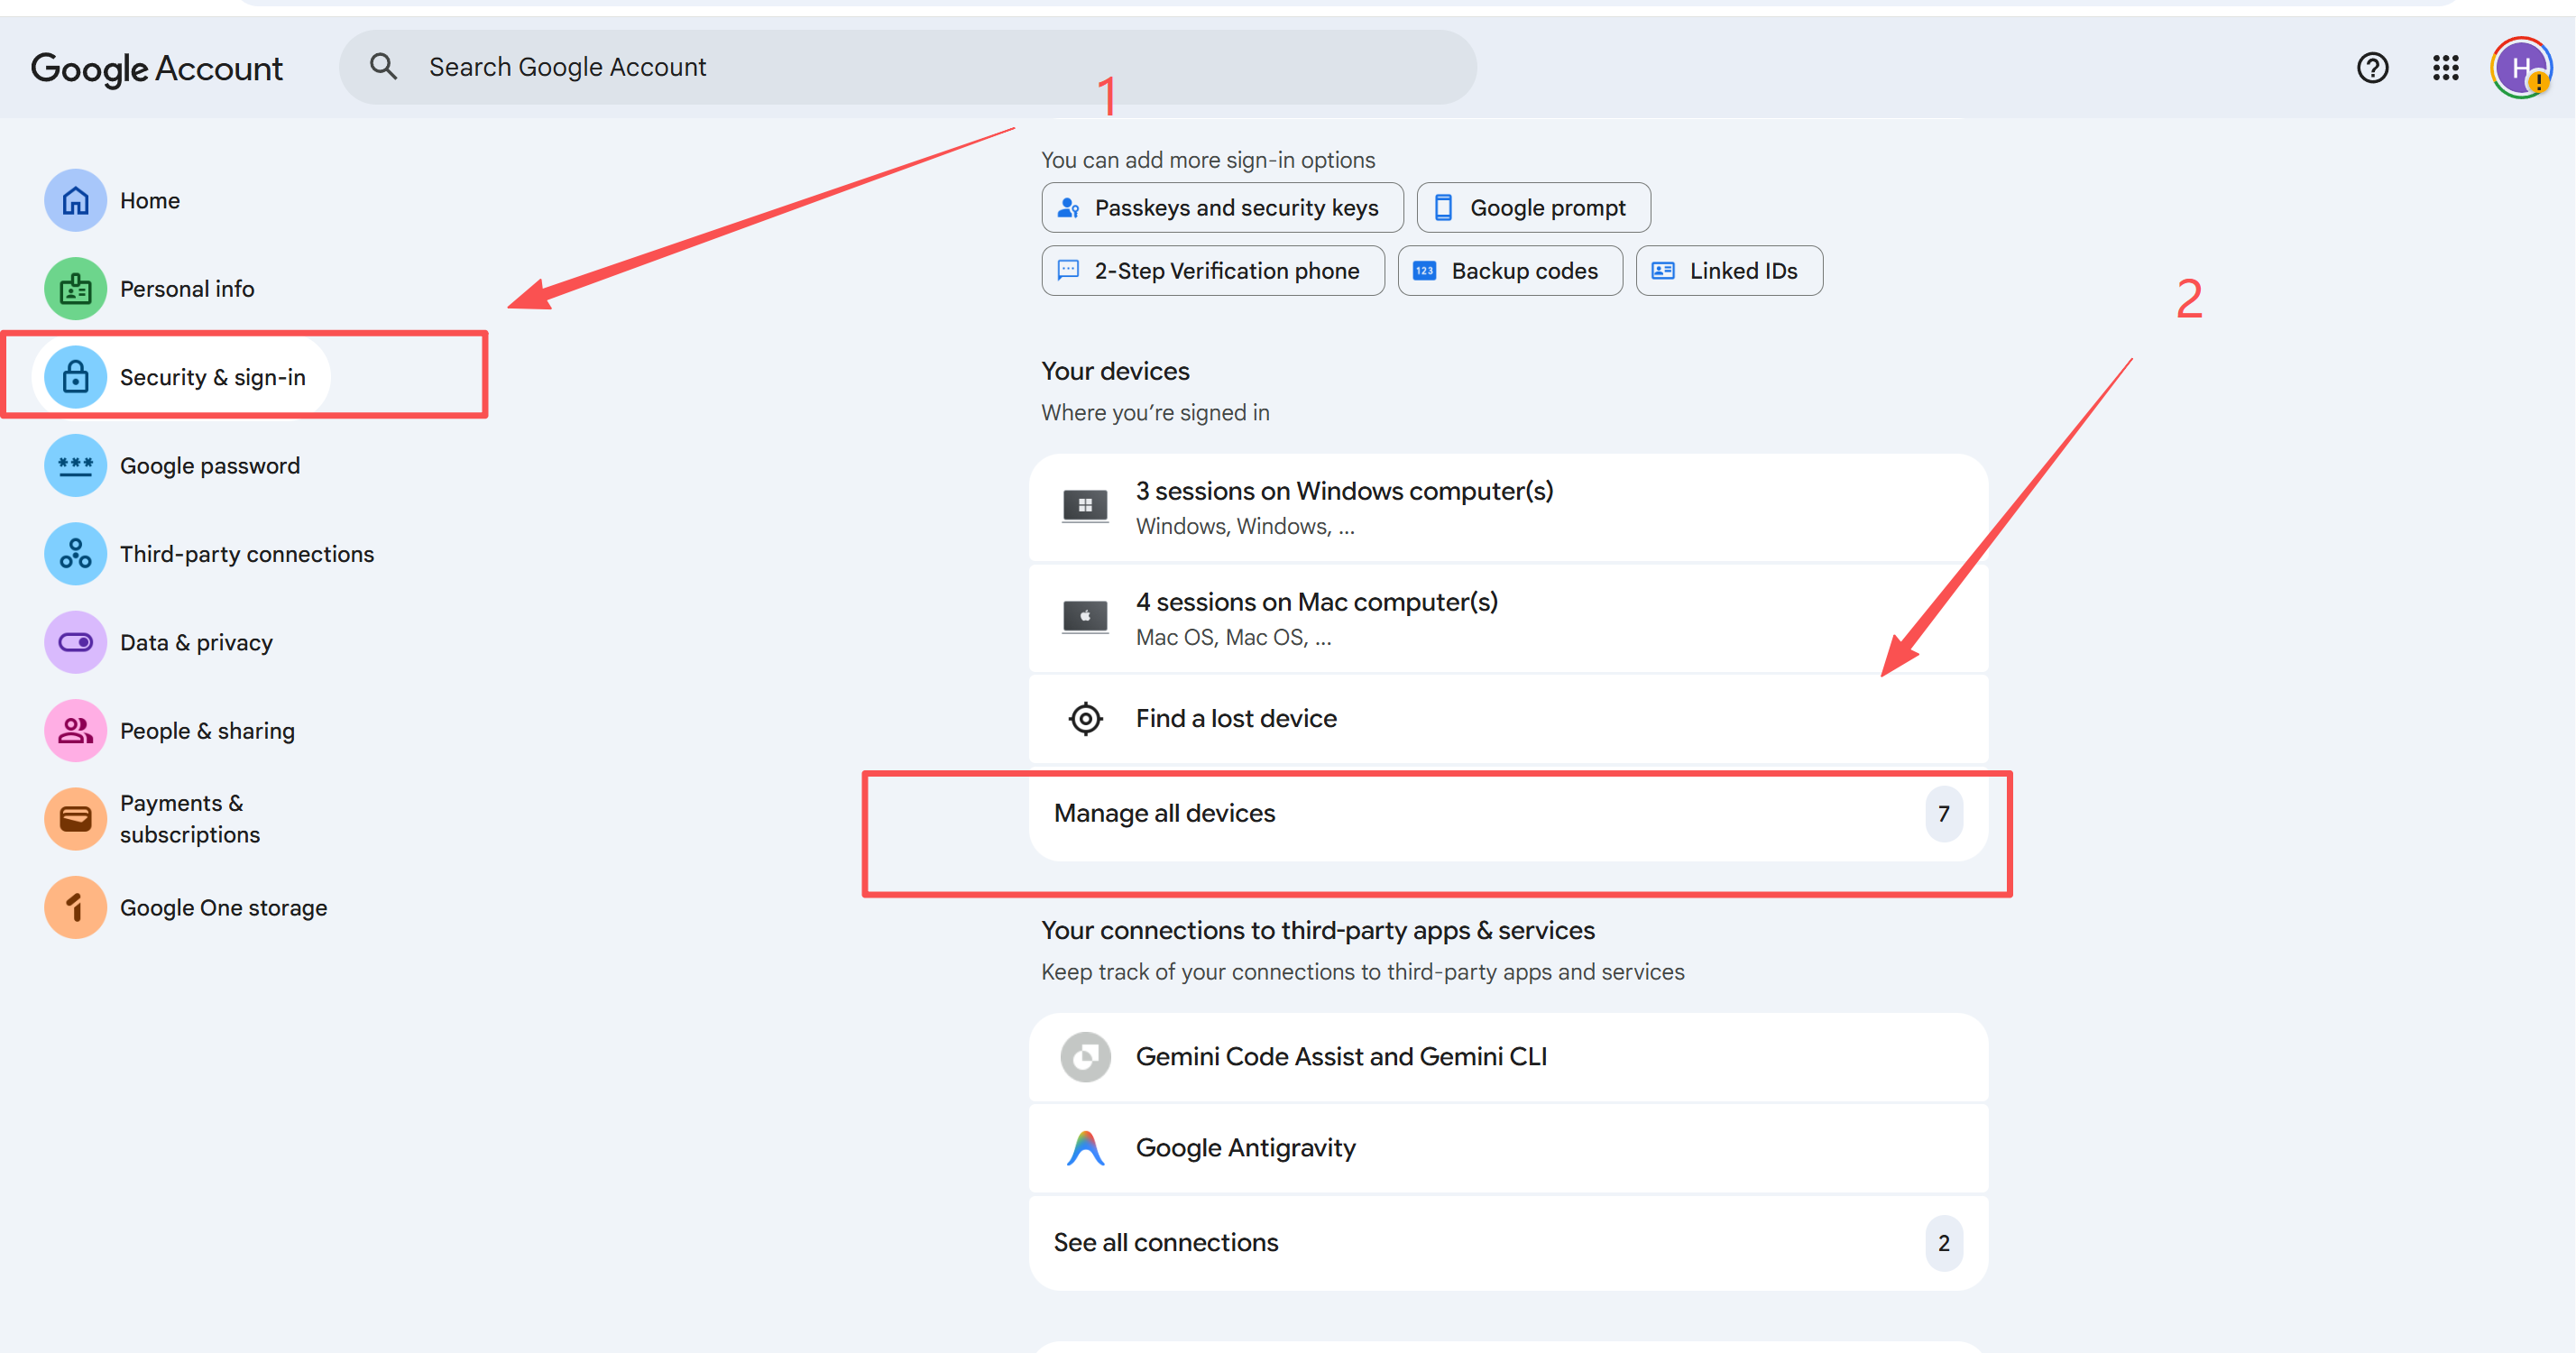This screenshot has width=2576, height=1353.
Task: Click 'Mac OS, Mac OS, ...' subtitle text
Action: coord(1233,637)
